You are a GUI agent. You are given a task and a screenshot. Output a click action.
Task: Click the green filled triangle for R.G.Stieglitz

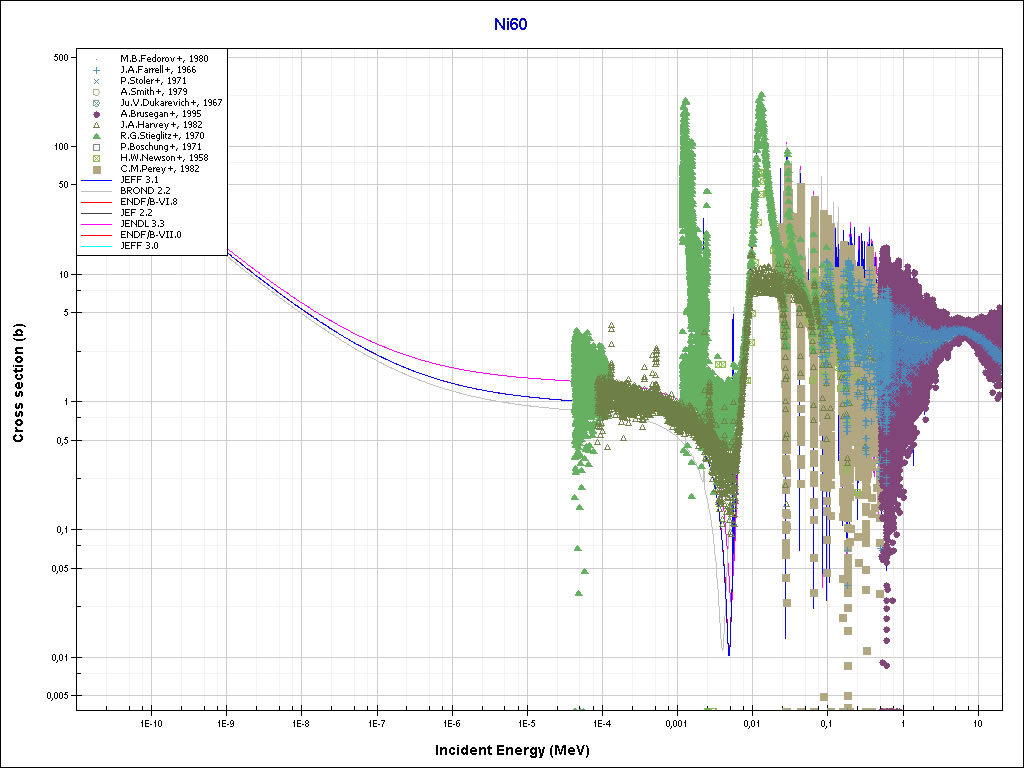[96, 136]
